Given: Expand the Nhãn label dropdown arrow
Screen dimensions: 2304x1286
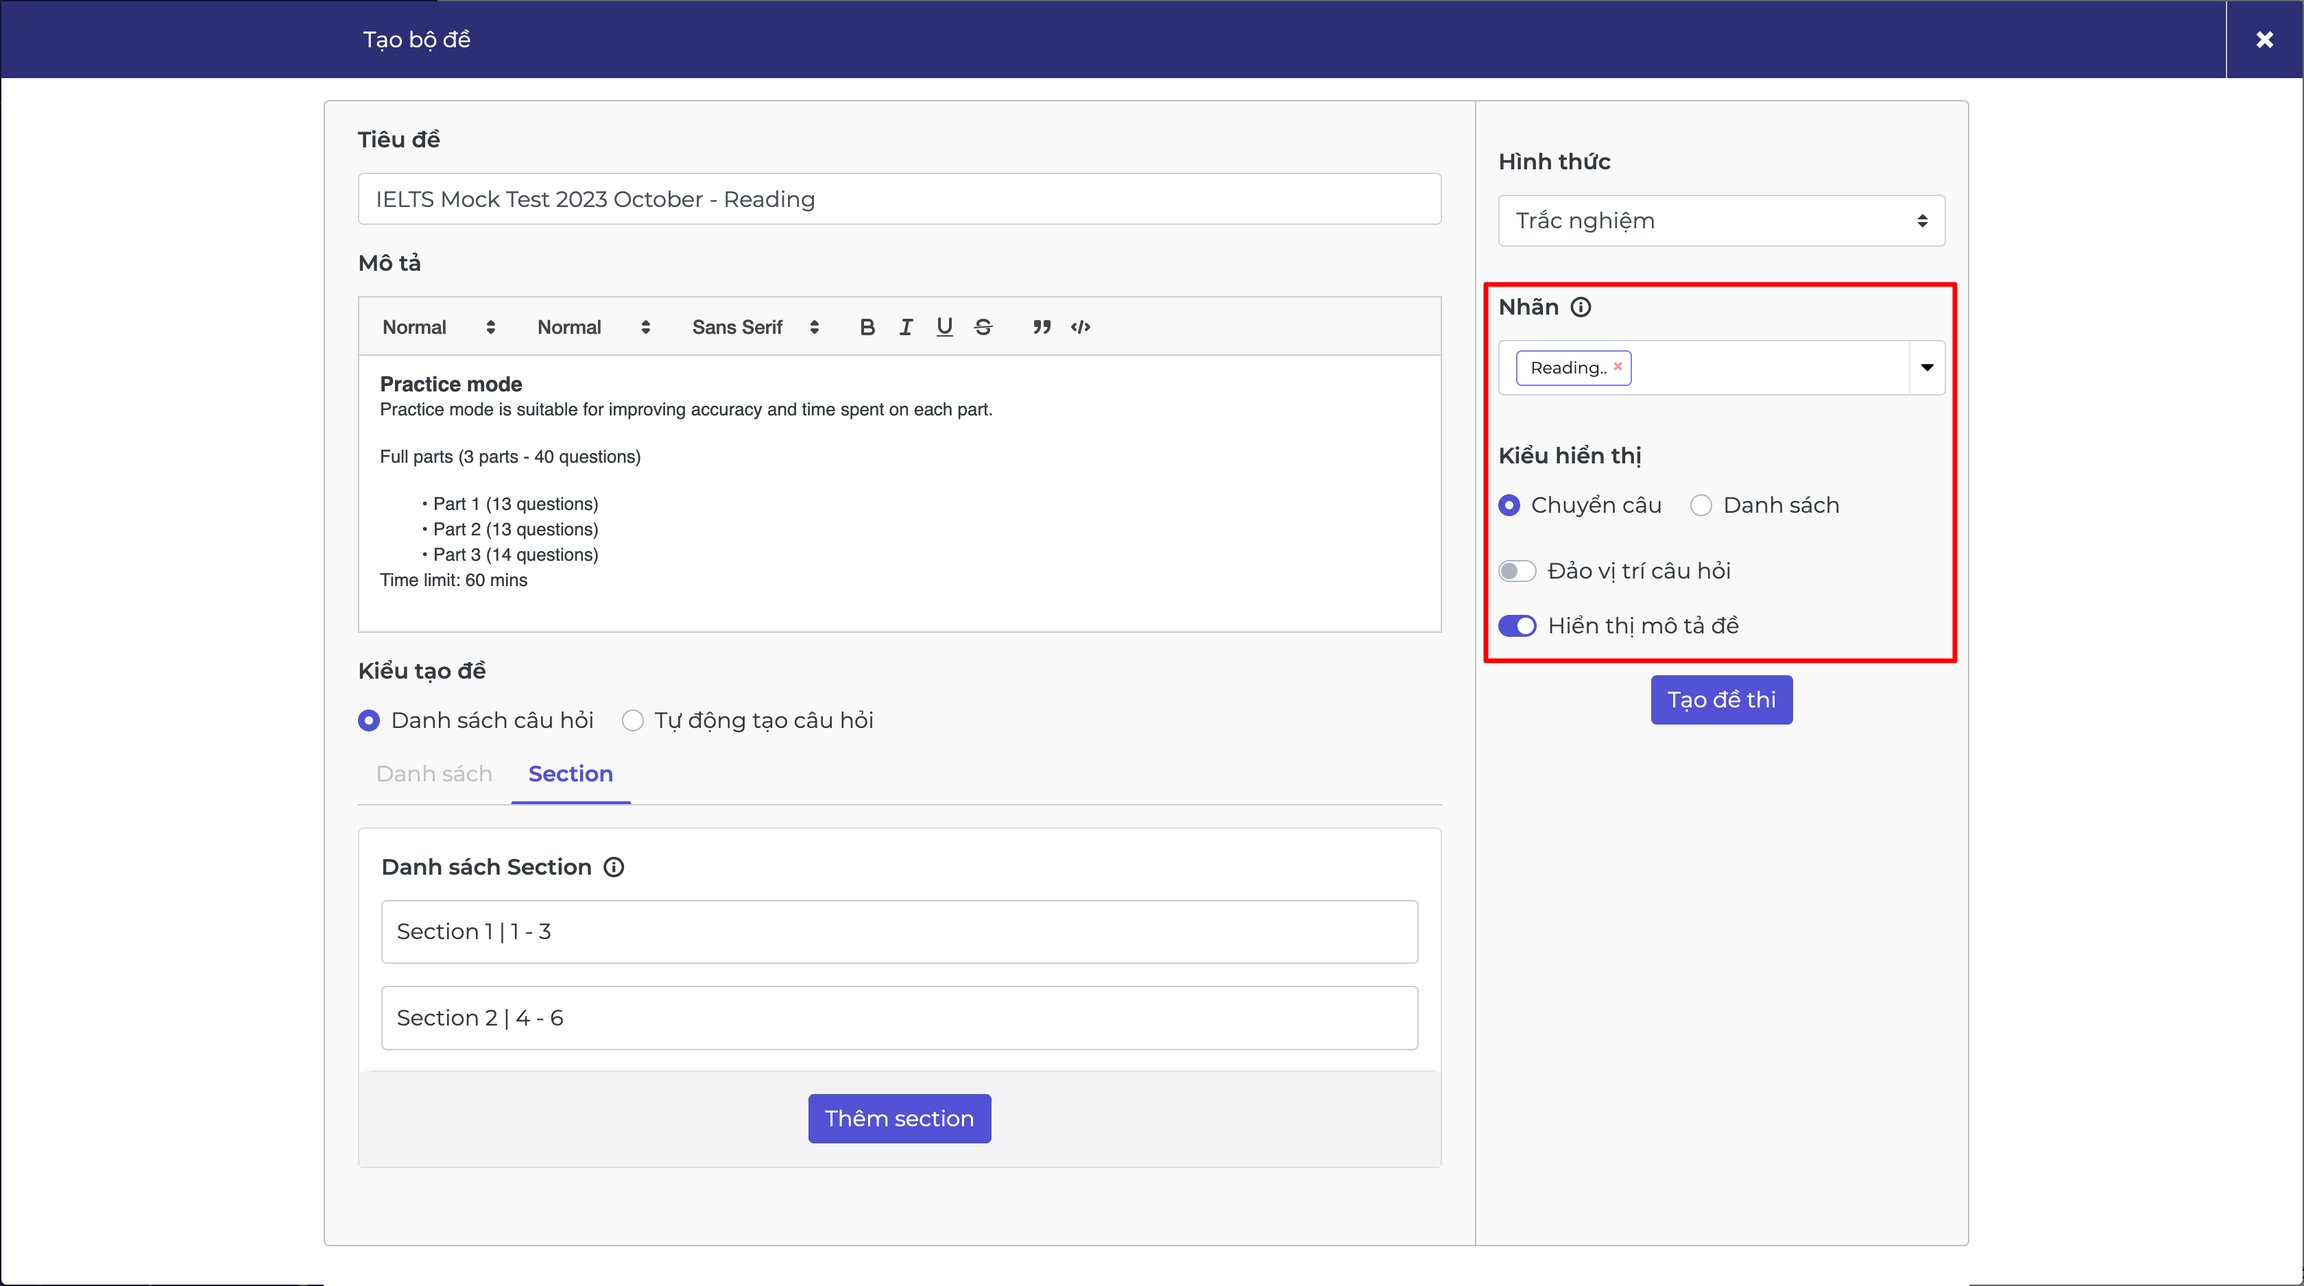Looking at the screenshot, I should tap(1927, 367).
